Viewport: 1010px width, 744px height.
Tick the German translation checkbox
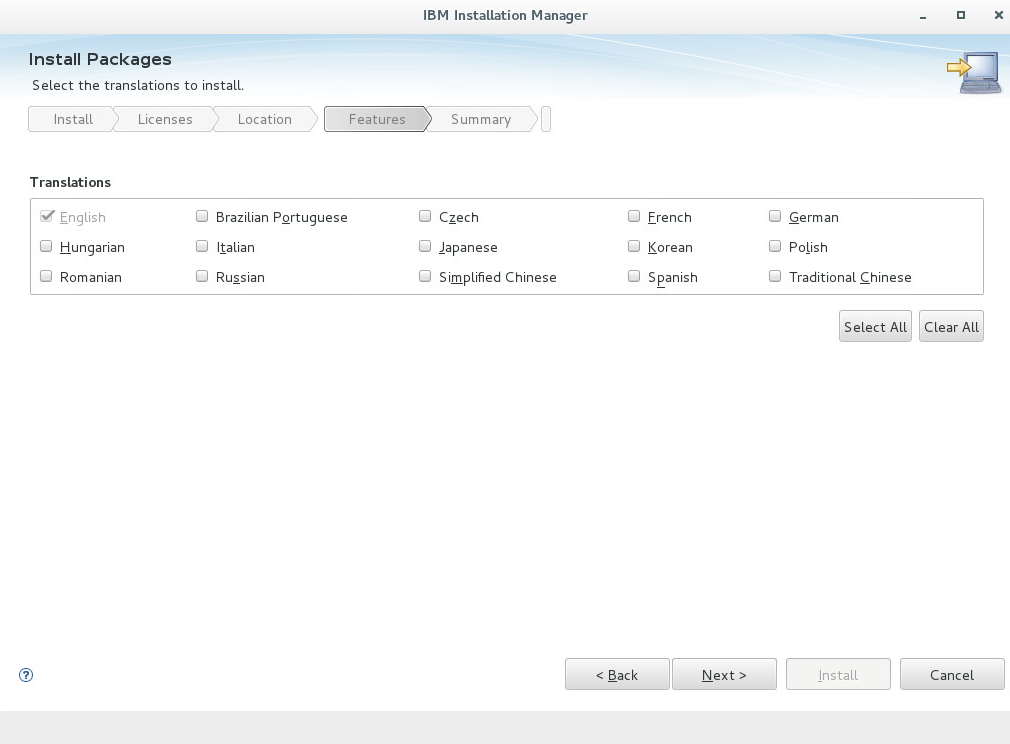(775, 216)
